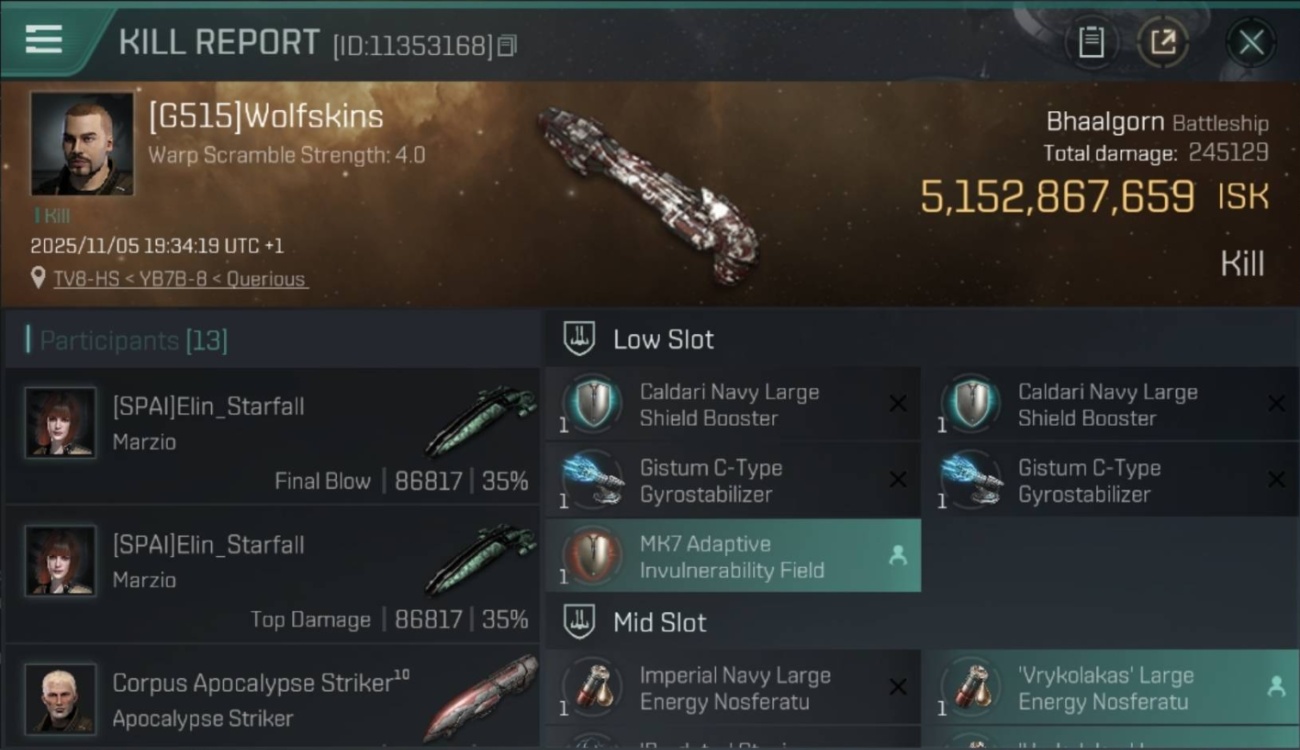Click the map pin location icon
The width and height of the screenshot is (1300, 750).
38,278
